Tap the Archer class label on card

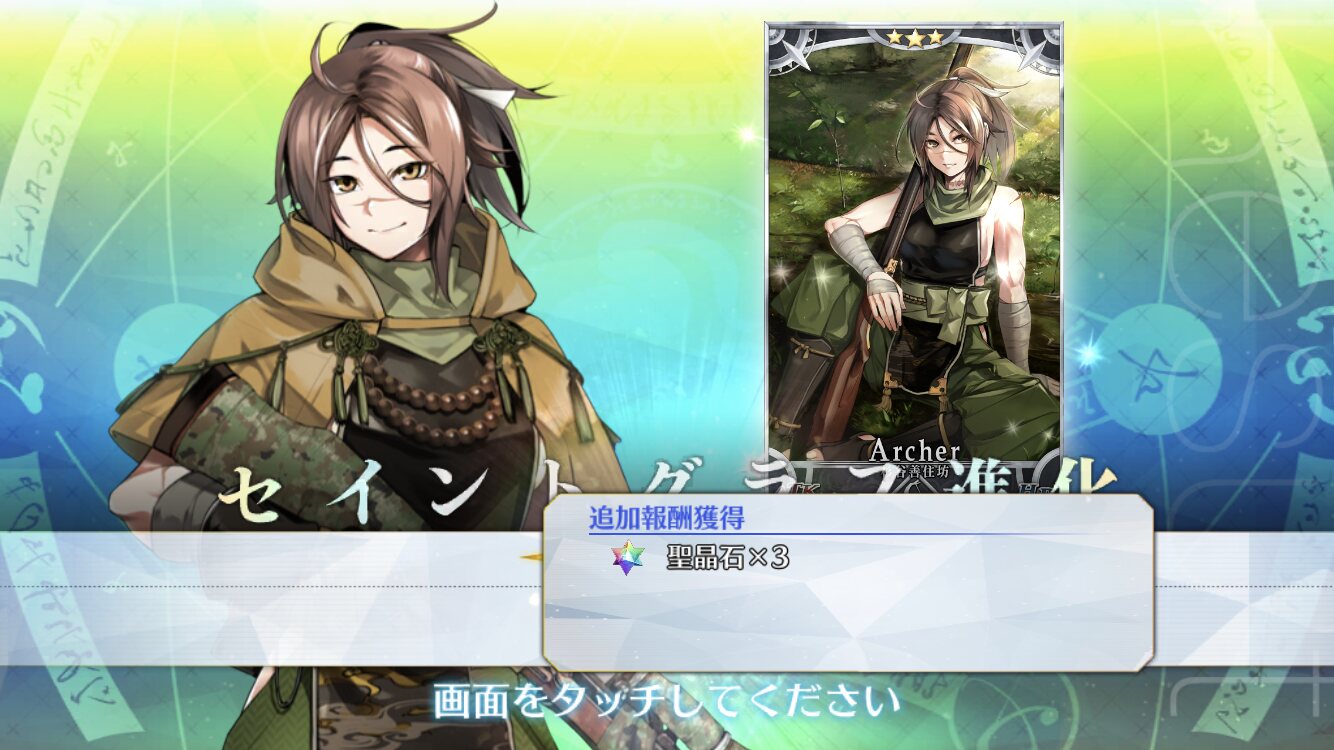pyautogui.click(x=915, y=451)
